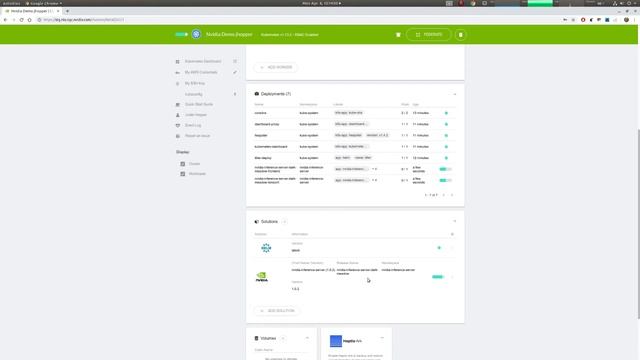Click the Kubeconfig download icon
The width and height of the screenshot is (640, 360).
(x=235, y=94)
